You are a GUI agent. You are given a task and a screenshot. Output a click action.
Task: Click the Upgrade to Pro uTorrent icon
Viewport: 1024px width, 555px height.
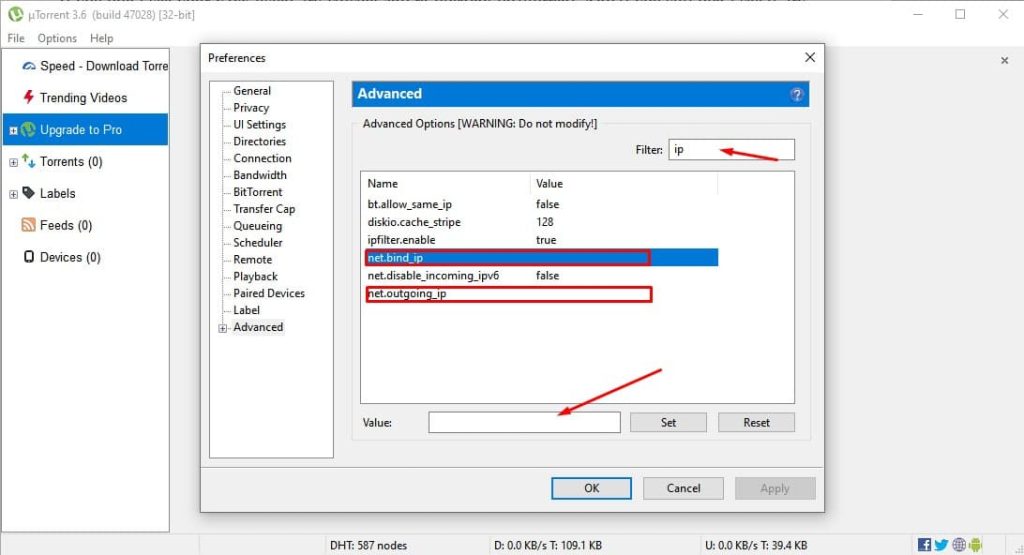pos(28,129)
